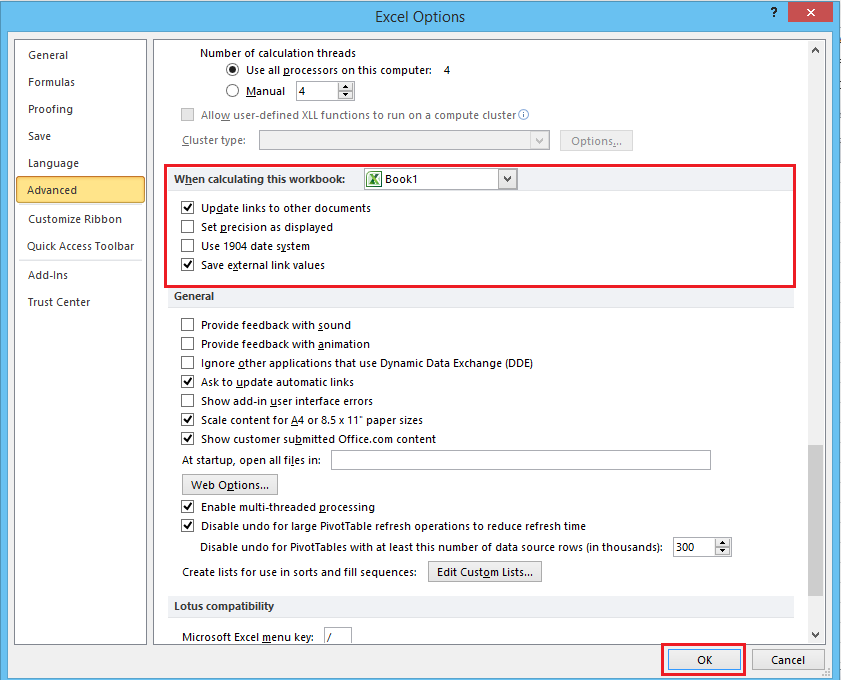Check Ignore other applications using DDE
841x680 pixels.
click(187, 363)
